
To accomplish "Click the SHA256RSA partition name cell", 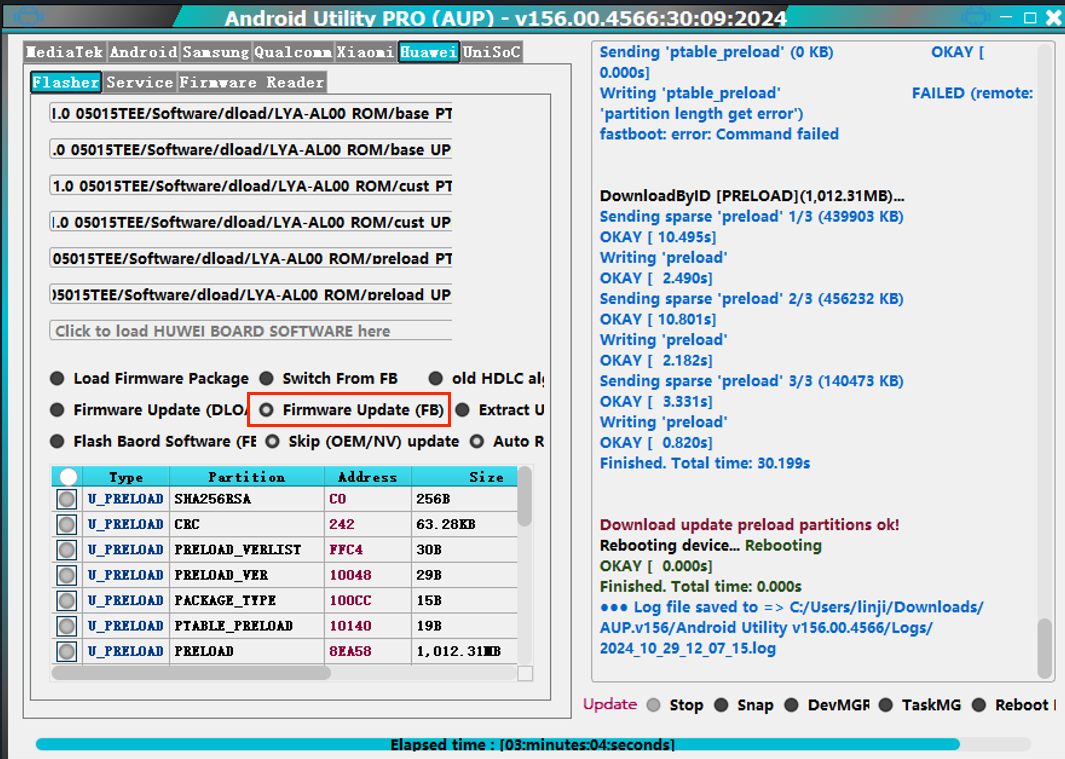I will (247, 499).
